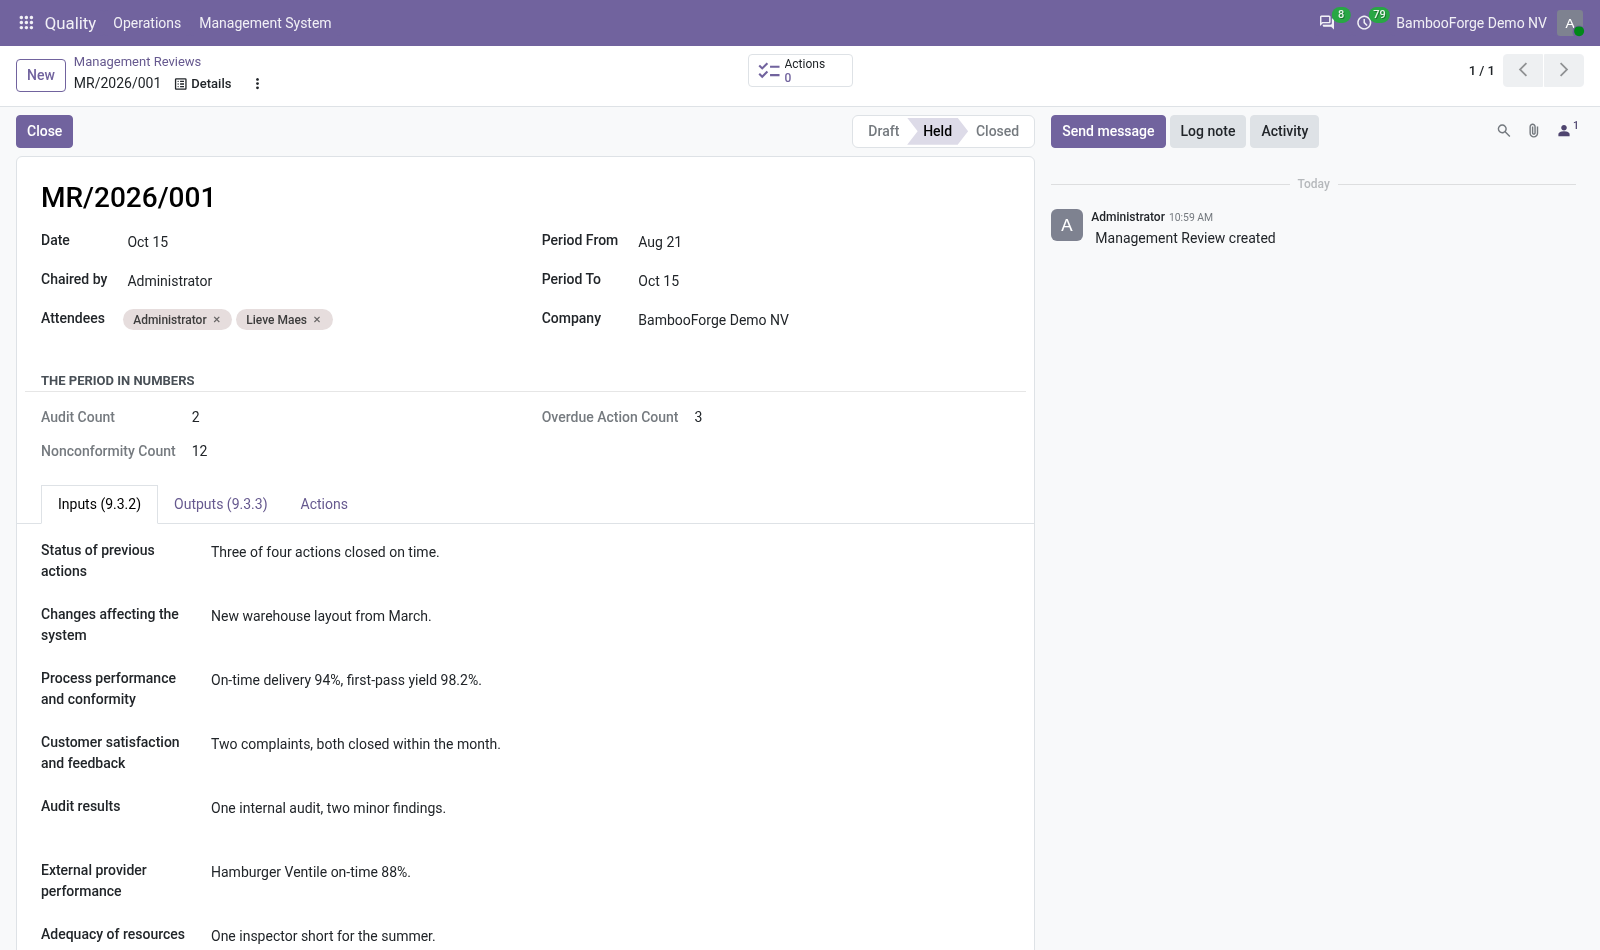The image size is (1600, 950).
Task: Set status to Draft
Action: click(x=882, y=131)
